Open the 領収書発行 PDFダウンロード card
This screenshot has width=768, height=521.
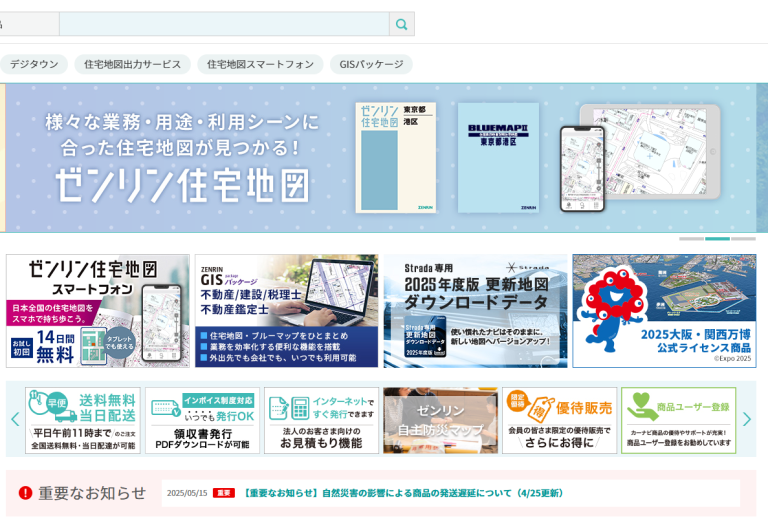202,421
